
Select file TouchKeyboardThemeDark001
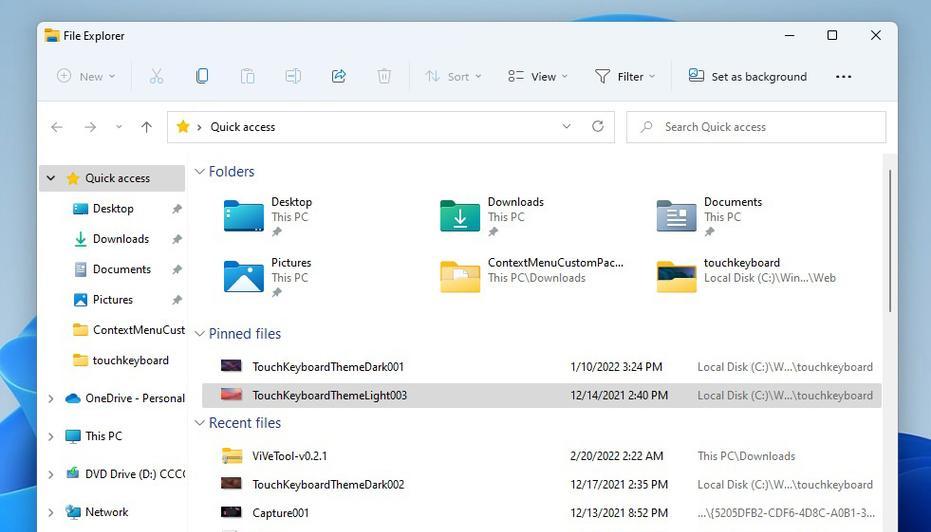coord(542,367)
